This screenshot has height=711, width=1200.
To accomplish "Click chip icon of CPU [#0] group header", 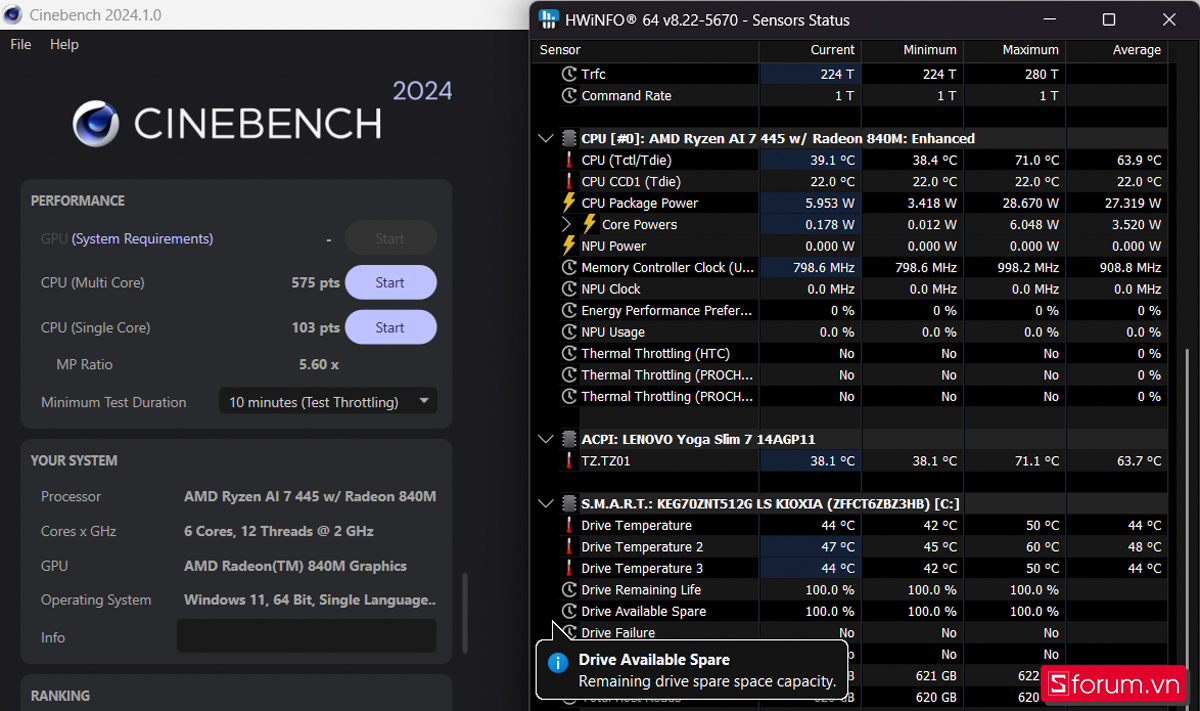I will [x=569, y=139].
